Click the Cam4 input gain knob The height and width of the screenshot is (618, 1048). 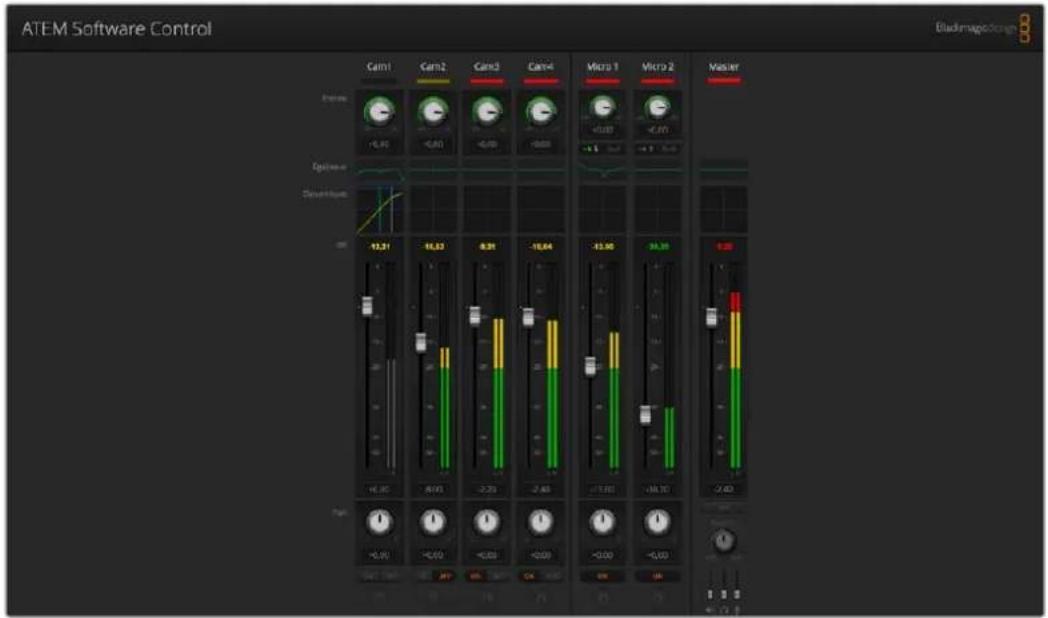pos(541,111)
